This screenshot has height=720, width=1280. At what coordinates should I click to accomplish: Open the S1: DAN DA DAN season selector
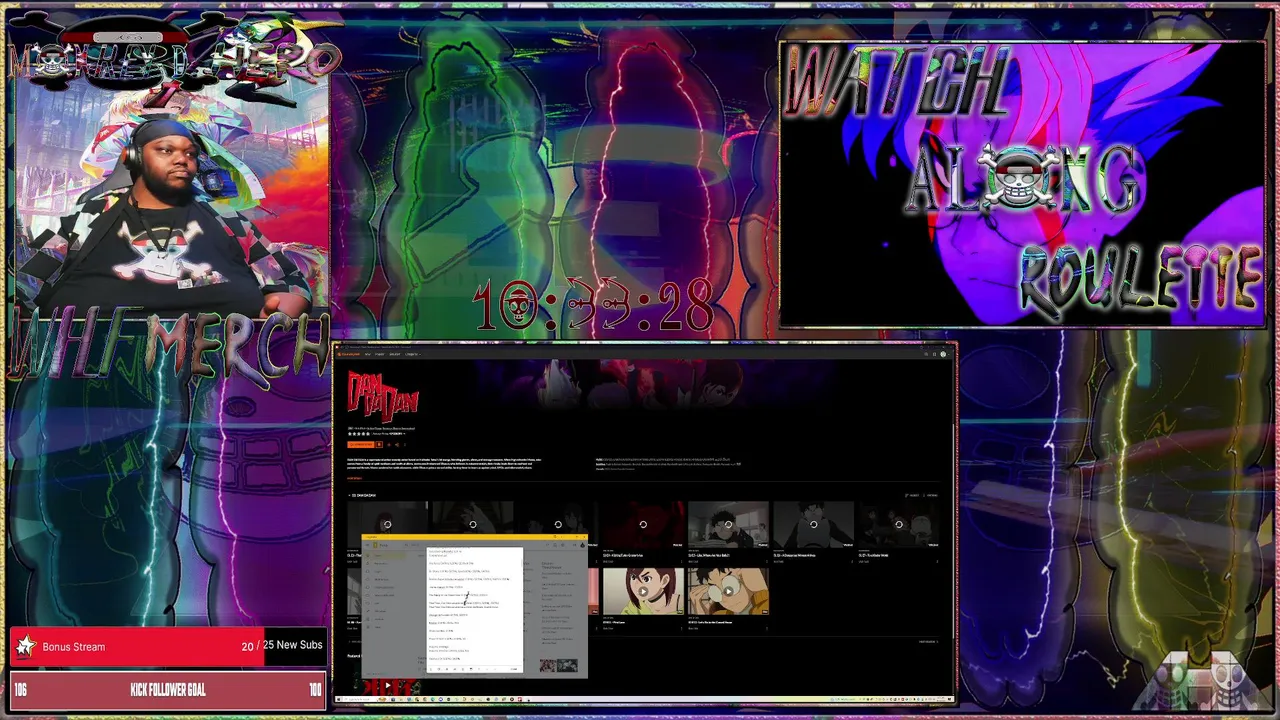click(x=362, y=495)
